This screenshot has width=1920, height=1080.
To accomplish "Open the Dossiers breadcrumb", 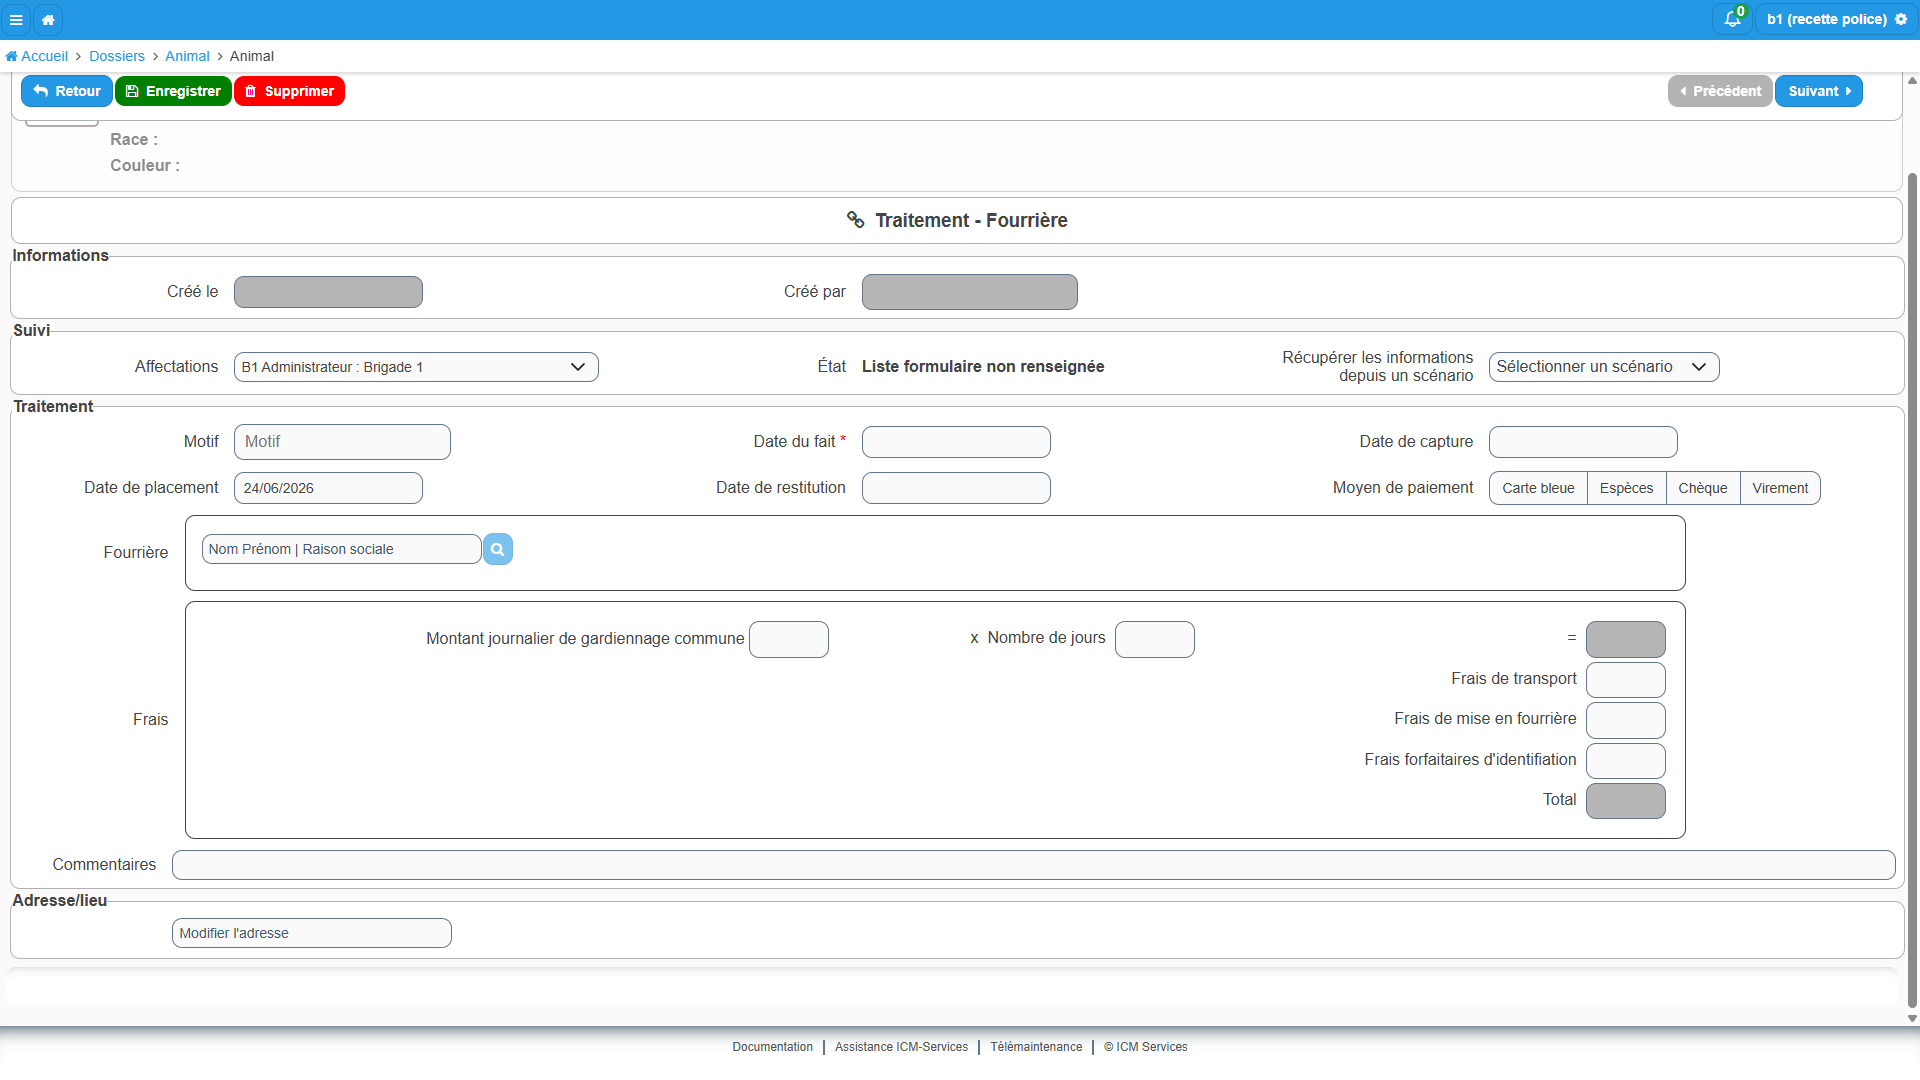I will tap(117, 56).
